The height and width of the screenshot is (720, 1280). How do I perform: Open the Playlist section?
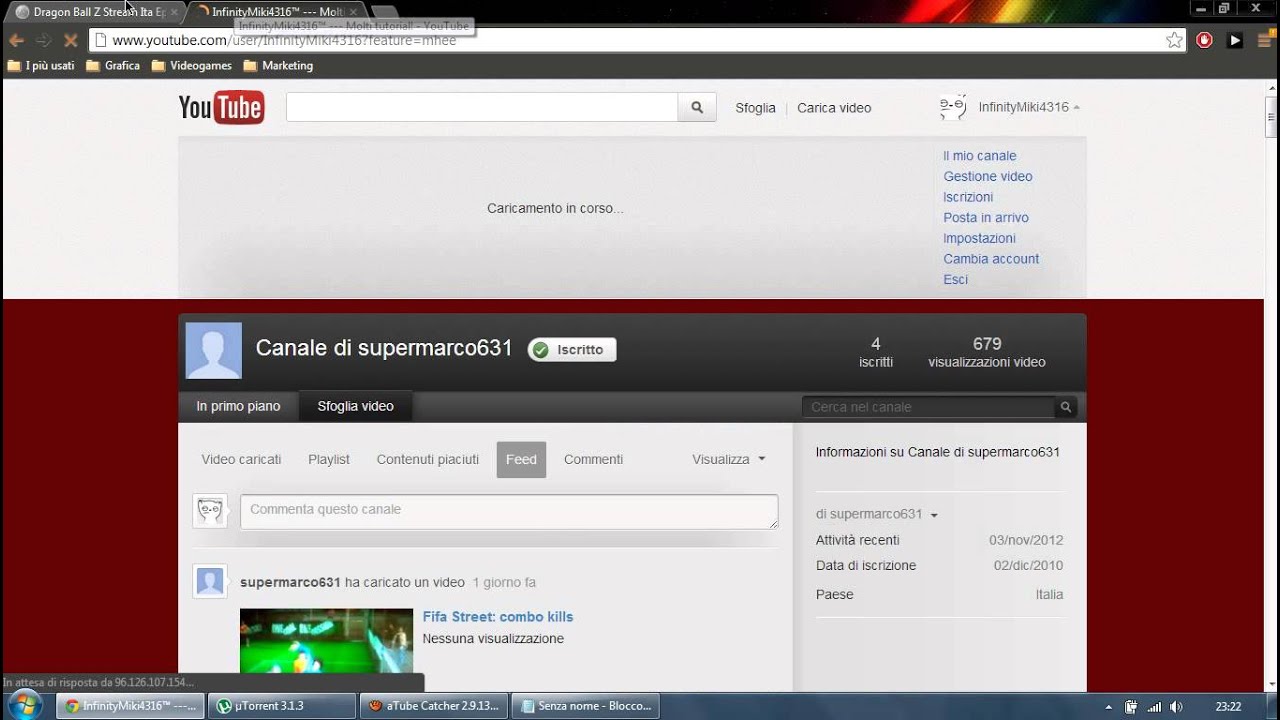(x=329, y=460)
